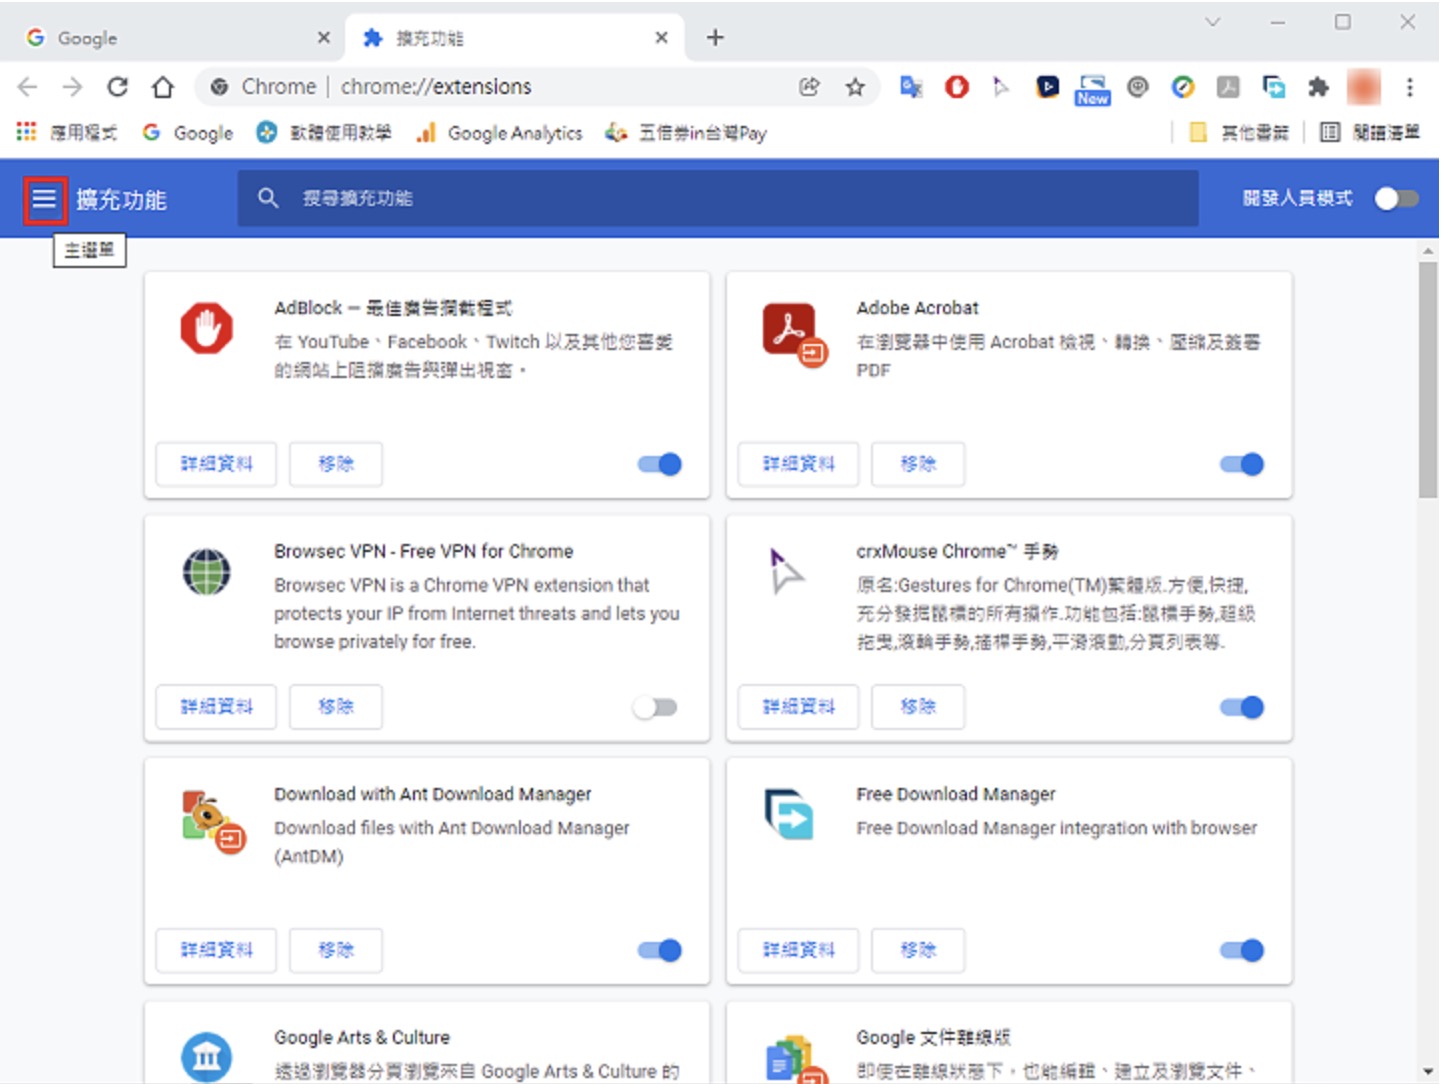This screenshot has height=1084, width=1444.
Task: Click the Ant Download Manager card icon
Action: pos(213,821)
